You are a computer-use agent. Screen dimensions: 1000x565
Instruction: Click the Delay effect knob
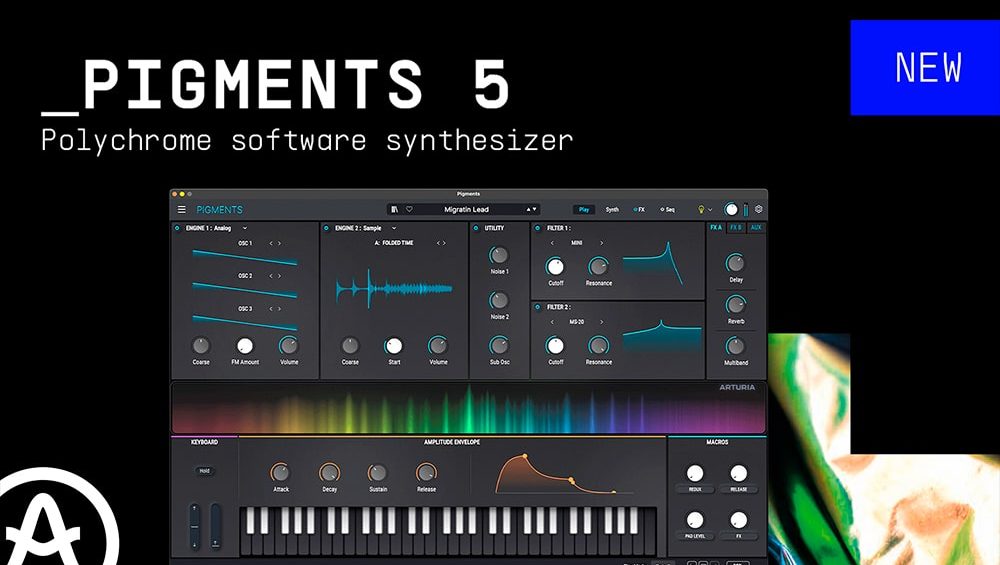pyautogui.click(x=735, y=263)
